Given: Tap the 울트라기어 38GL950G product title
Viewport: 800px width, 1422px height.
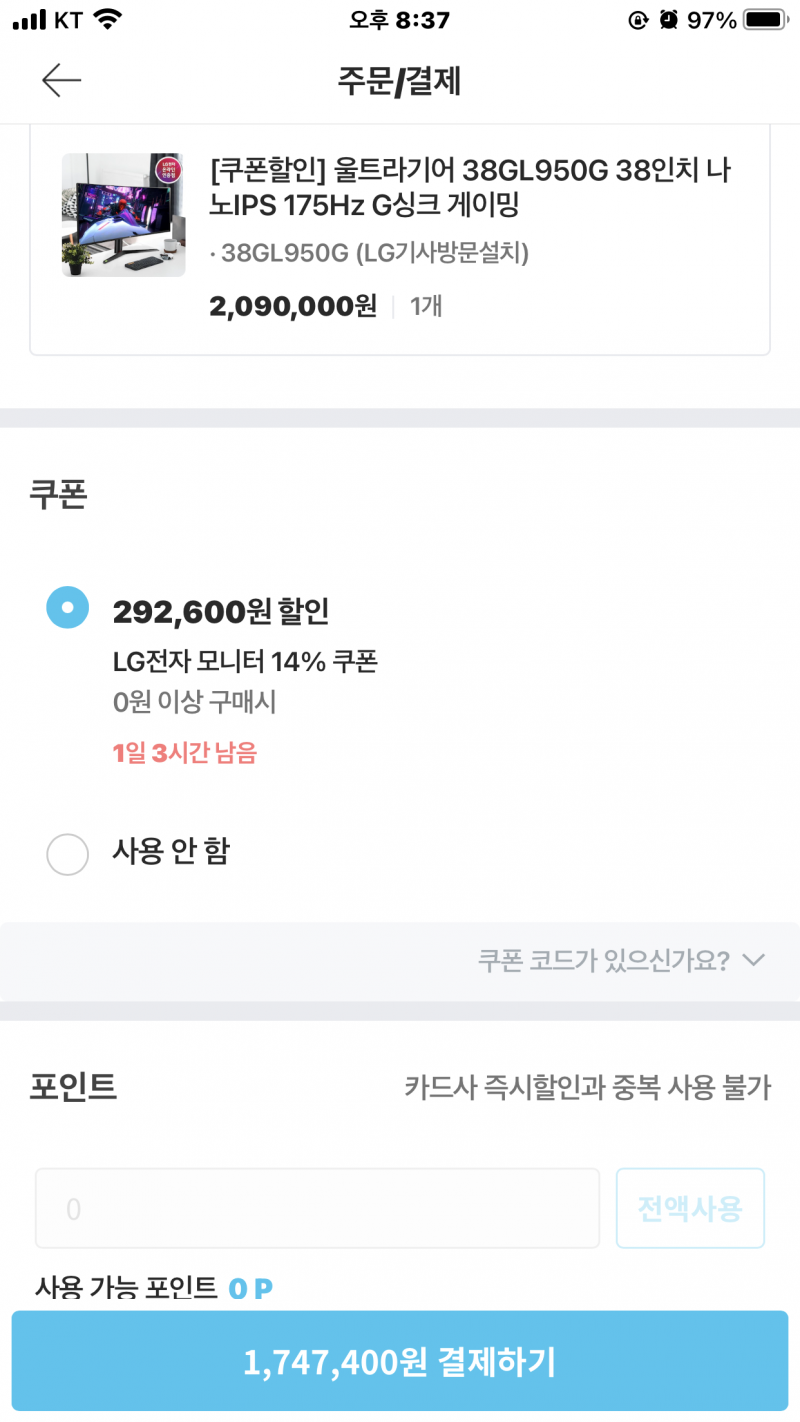Looking at the screenshot, I should 471,189.
